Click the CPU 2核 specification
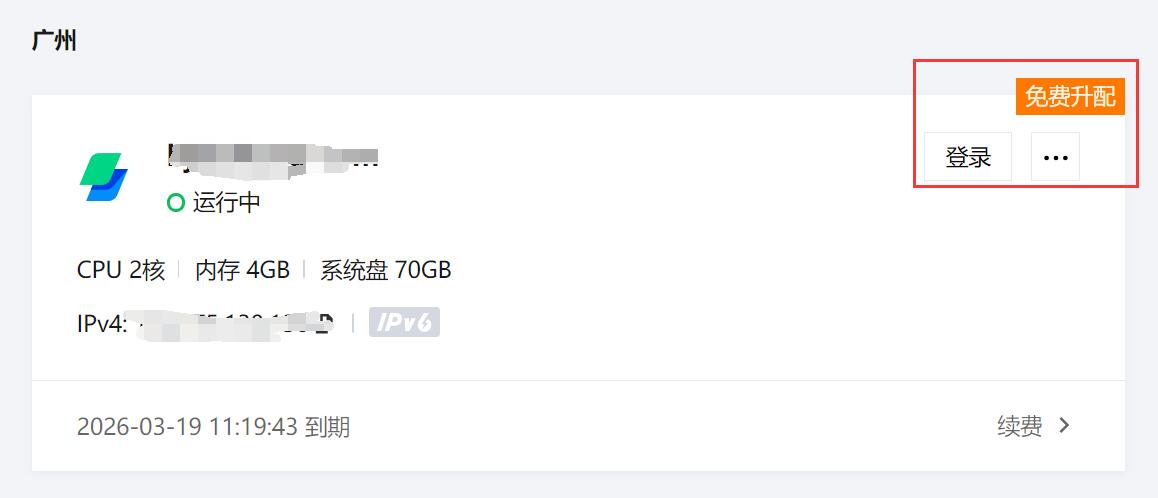This screenshot has width=1158, height=498. pyautogui.click(x=121, y=270)
